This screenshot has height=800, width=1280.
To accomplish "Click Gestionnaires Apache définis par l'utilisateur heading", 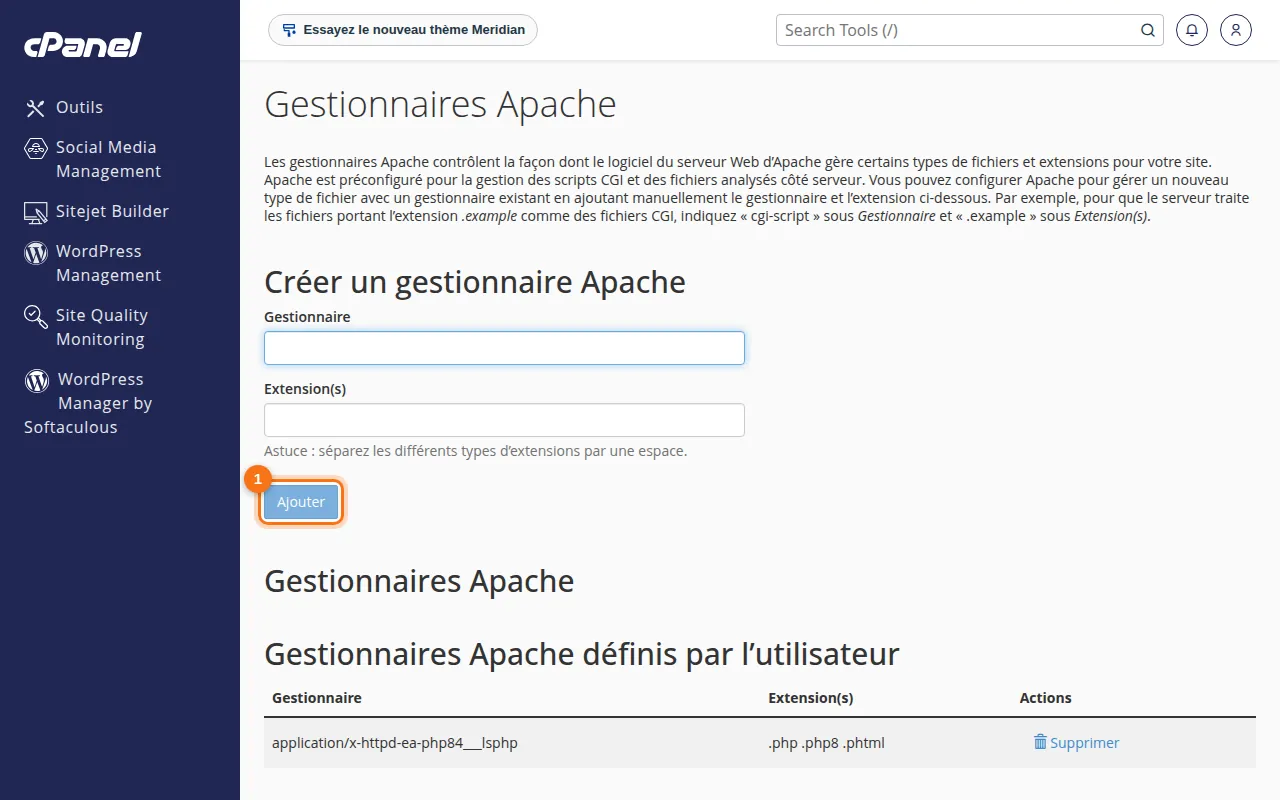I will pos(582,654).
